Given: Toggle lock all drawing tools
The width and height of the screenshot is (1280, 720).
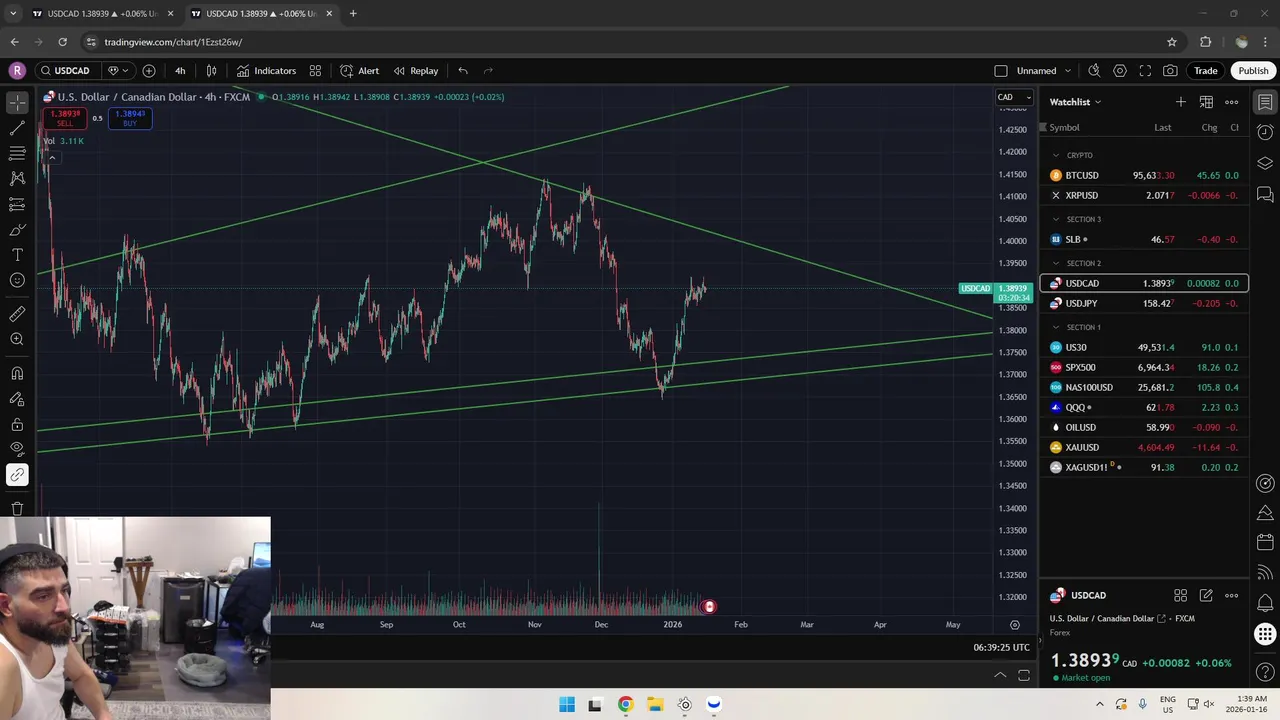Looking at the screenshot, I should (17, 423).
